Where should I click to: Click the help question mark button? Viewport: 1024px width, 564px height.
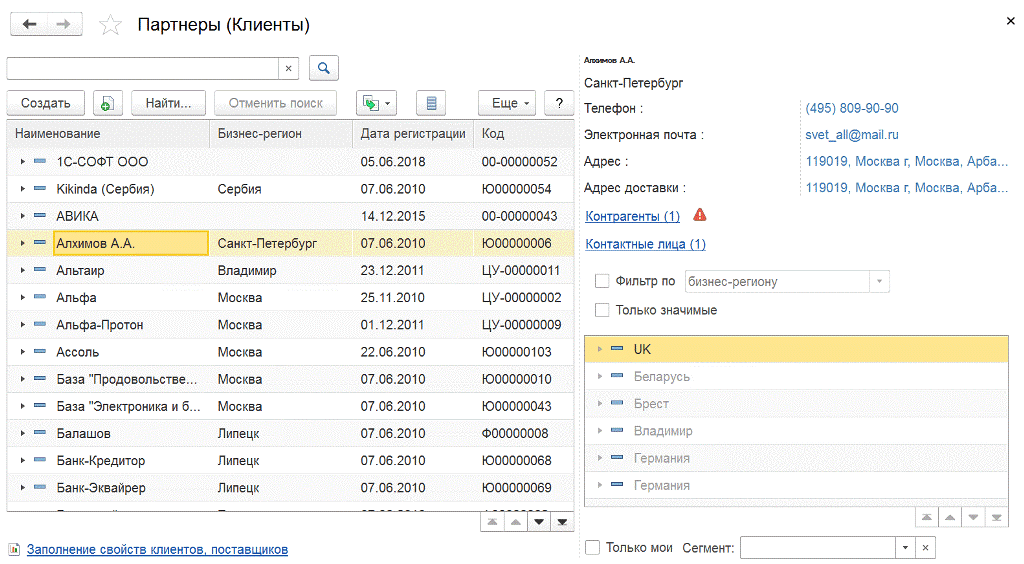point(559,103)
